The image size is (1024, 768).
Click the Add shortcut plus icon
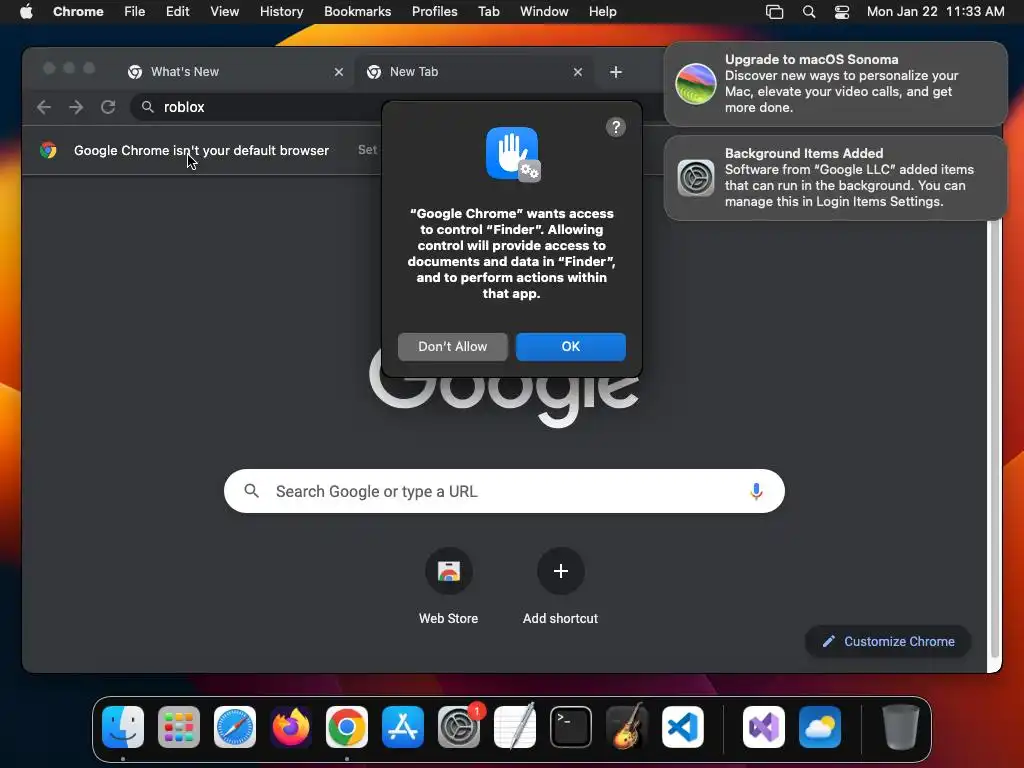click(x=560, y=571)
